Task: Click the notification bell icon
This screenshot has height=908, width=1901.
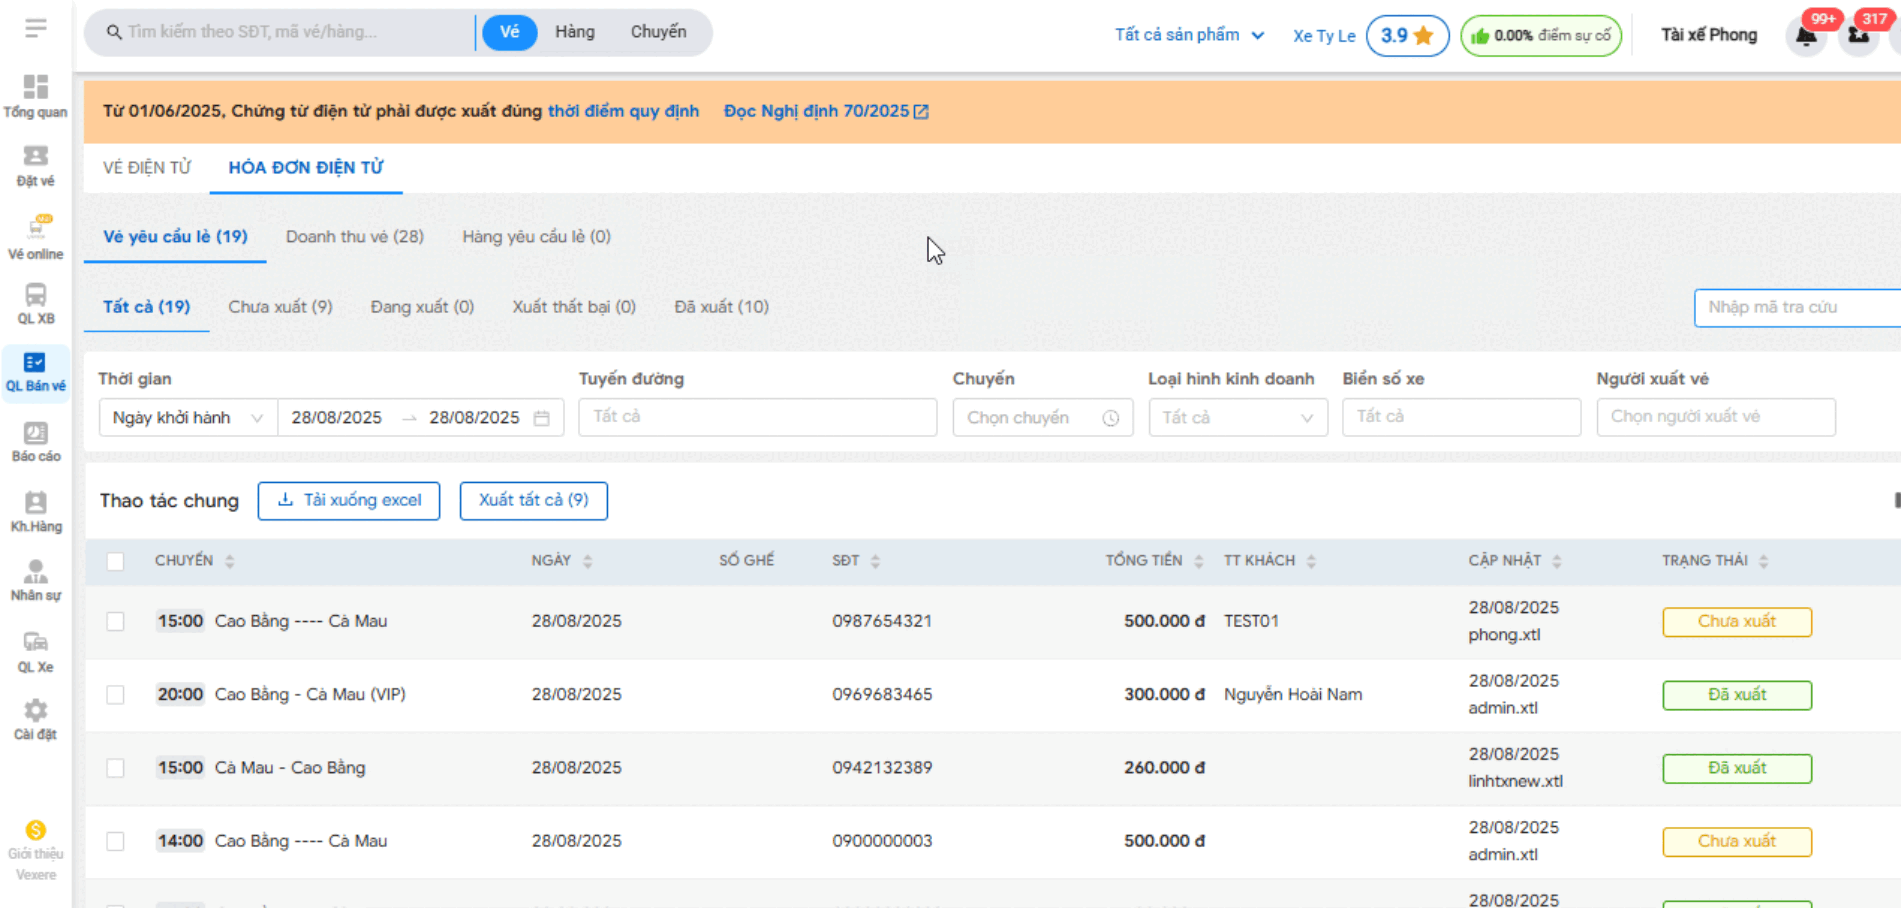Action: pos(1806,36)
